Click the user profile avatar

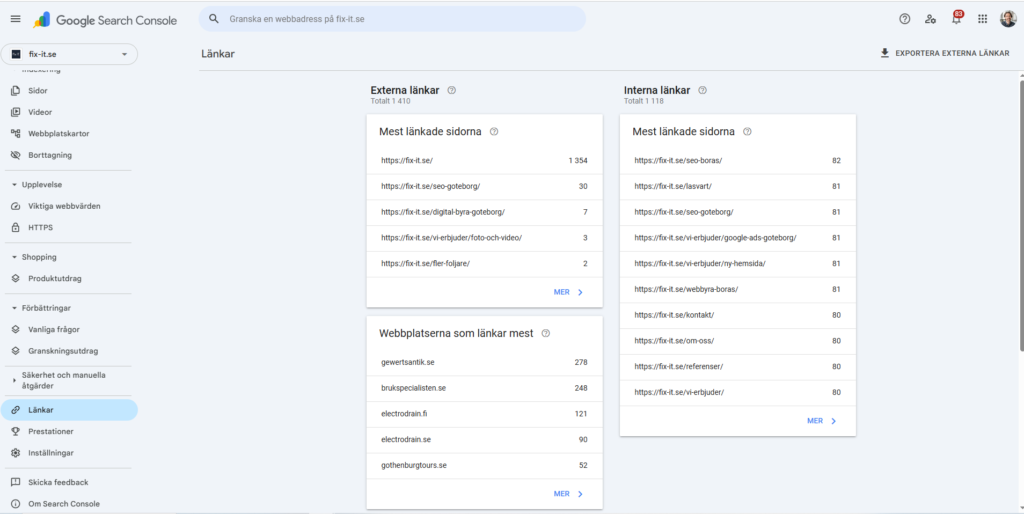[x=1008, y=19]
